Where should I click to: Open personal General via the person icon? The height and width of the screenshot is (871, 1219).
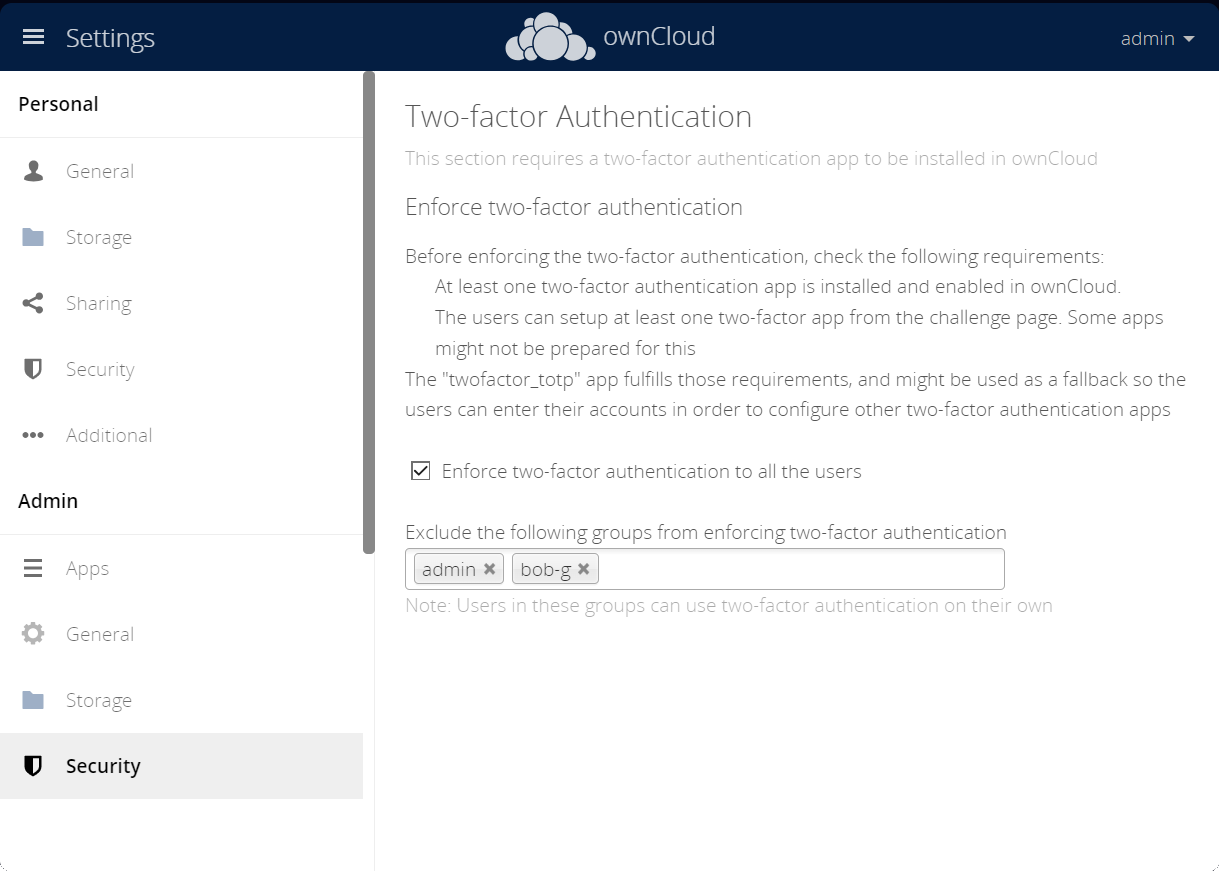[32, 170]
